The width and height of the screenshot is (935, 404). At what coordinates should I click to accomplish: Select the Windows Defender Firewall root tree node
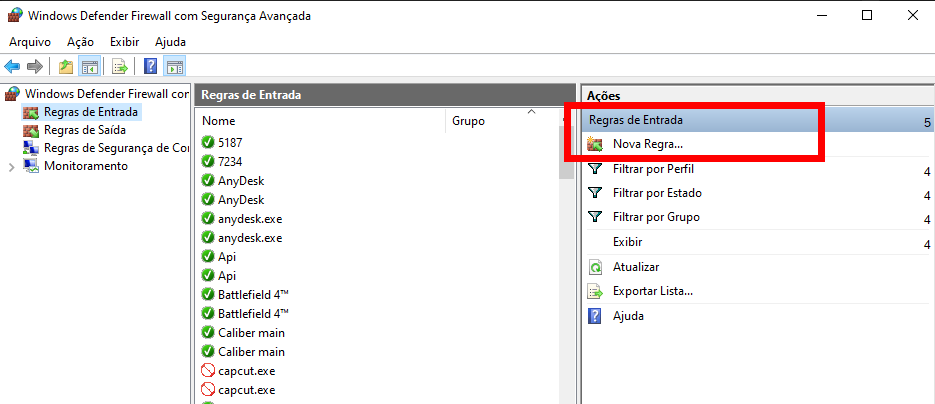pos(97,94)
